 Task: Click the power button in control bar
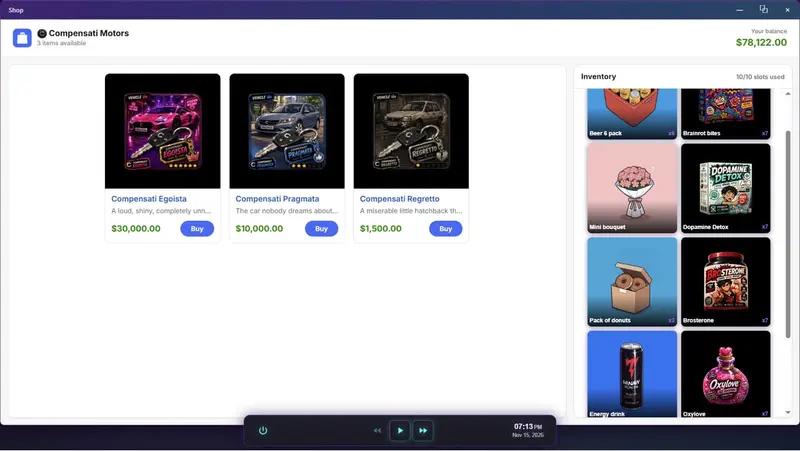tap(263, 431)
